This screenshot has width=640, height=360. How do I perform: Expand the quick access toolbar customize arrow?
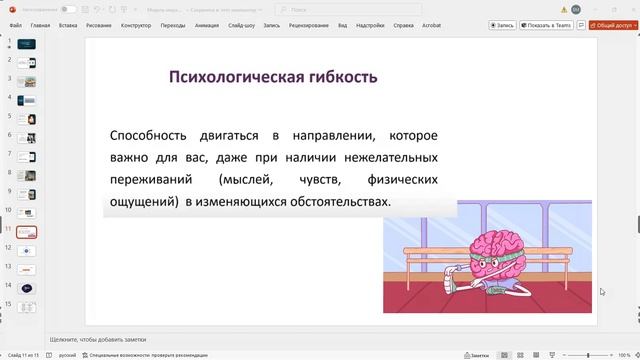(x=135, y=9)
